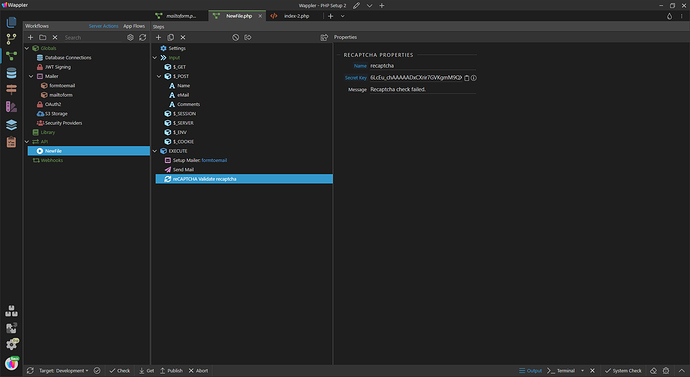This screenshot has width=690, height=377.
Task: Open the Workflows sidebar icon
Action: coord(11,56)
